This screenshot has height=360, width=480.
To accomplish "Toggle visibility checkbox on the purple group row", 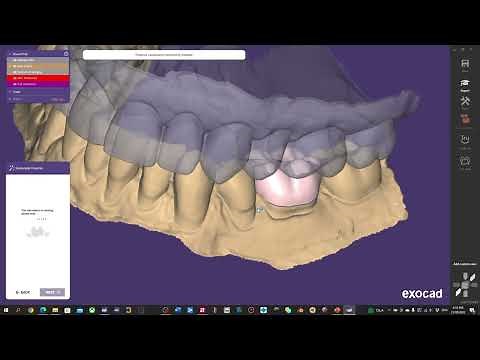I will pos(15,84).
